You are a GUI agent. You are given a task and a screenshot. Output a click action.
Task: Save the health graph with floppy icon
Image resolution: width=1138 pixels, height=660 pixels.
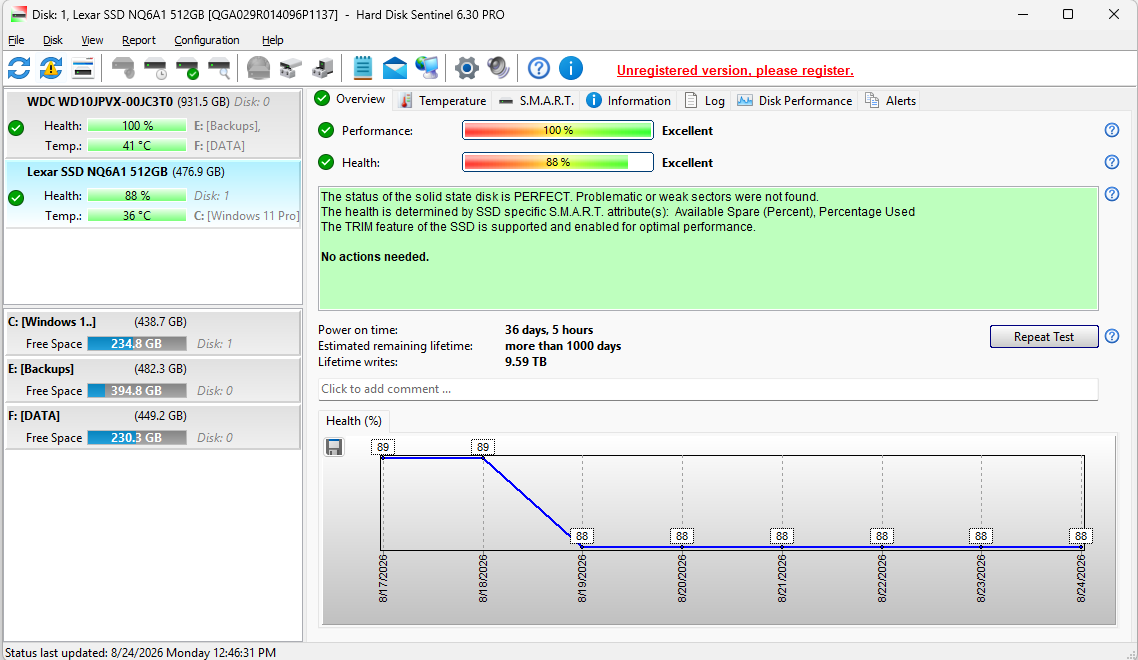(x=334, y=447)
